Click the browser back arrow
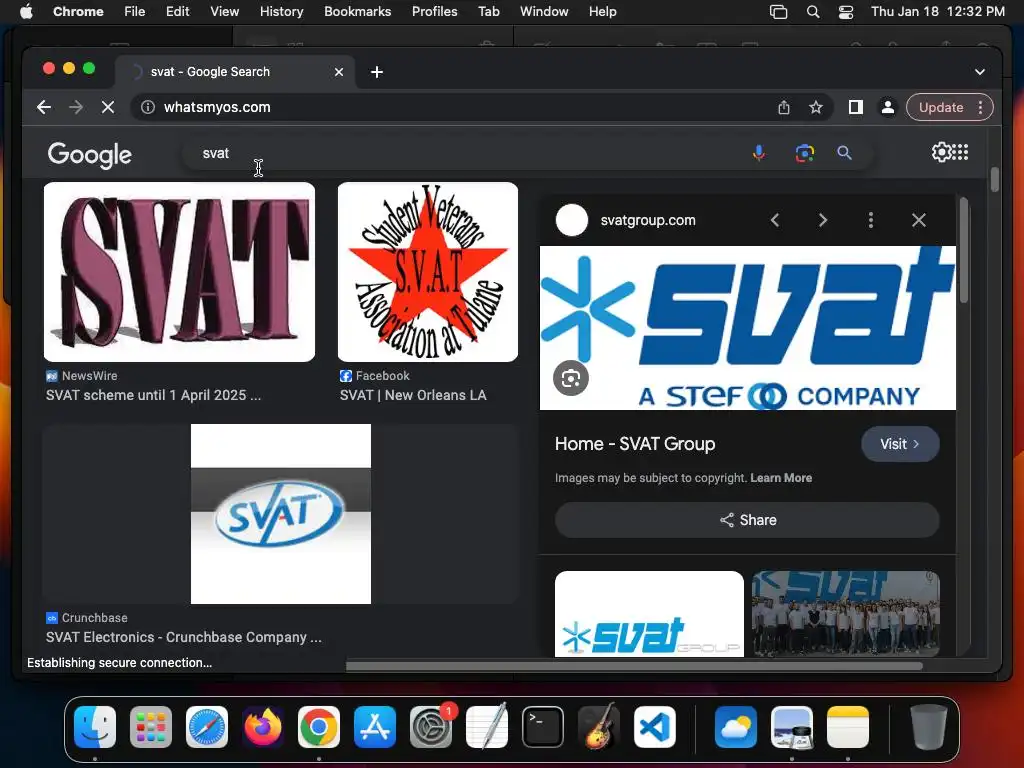The width and height of the screenshot is (1024, 768). [x=44, y=107]
